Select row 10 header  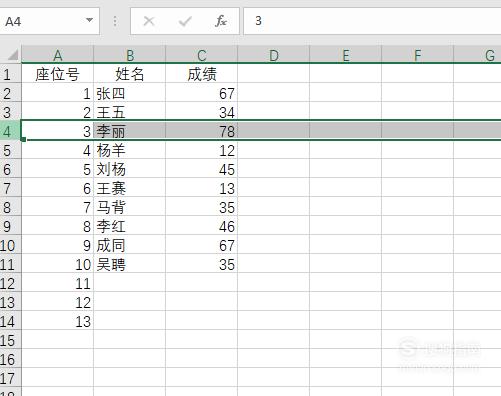click(10, 245)
